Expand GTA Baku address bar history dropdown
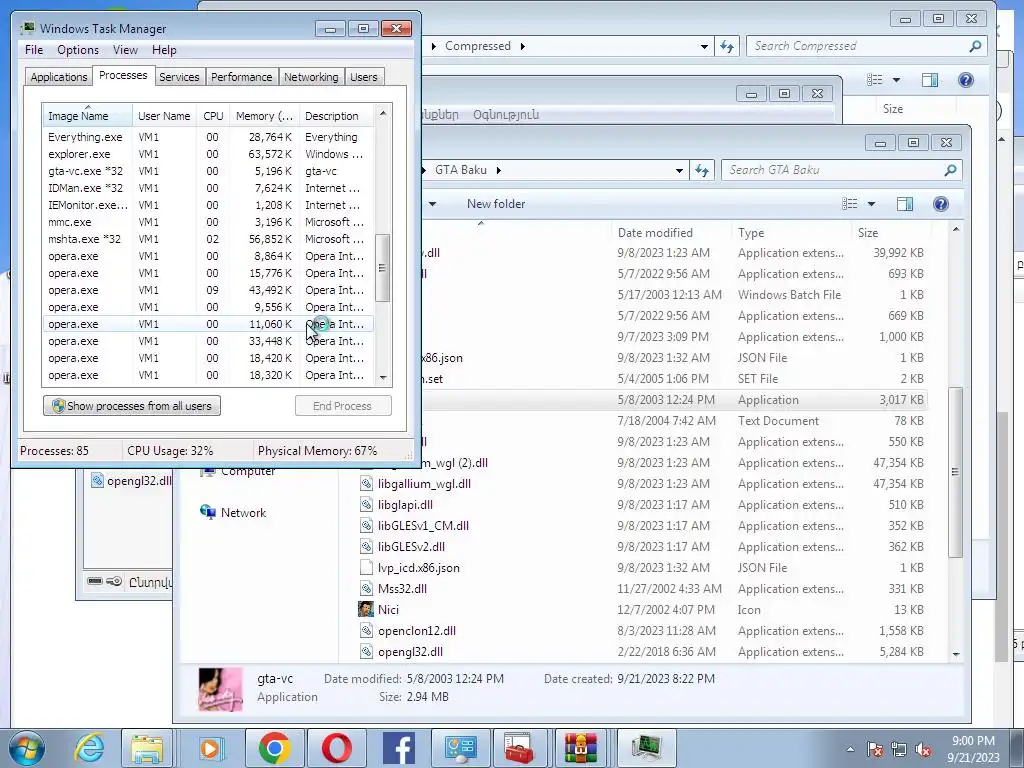The image size is (1024, 768). point(679,170)
